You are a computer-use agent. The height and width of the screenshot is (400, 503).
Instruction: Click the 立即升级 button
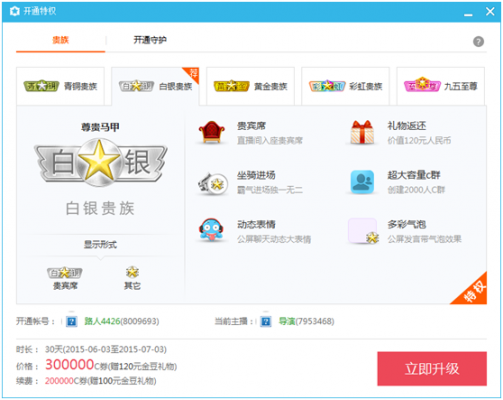coord(432,369)
